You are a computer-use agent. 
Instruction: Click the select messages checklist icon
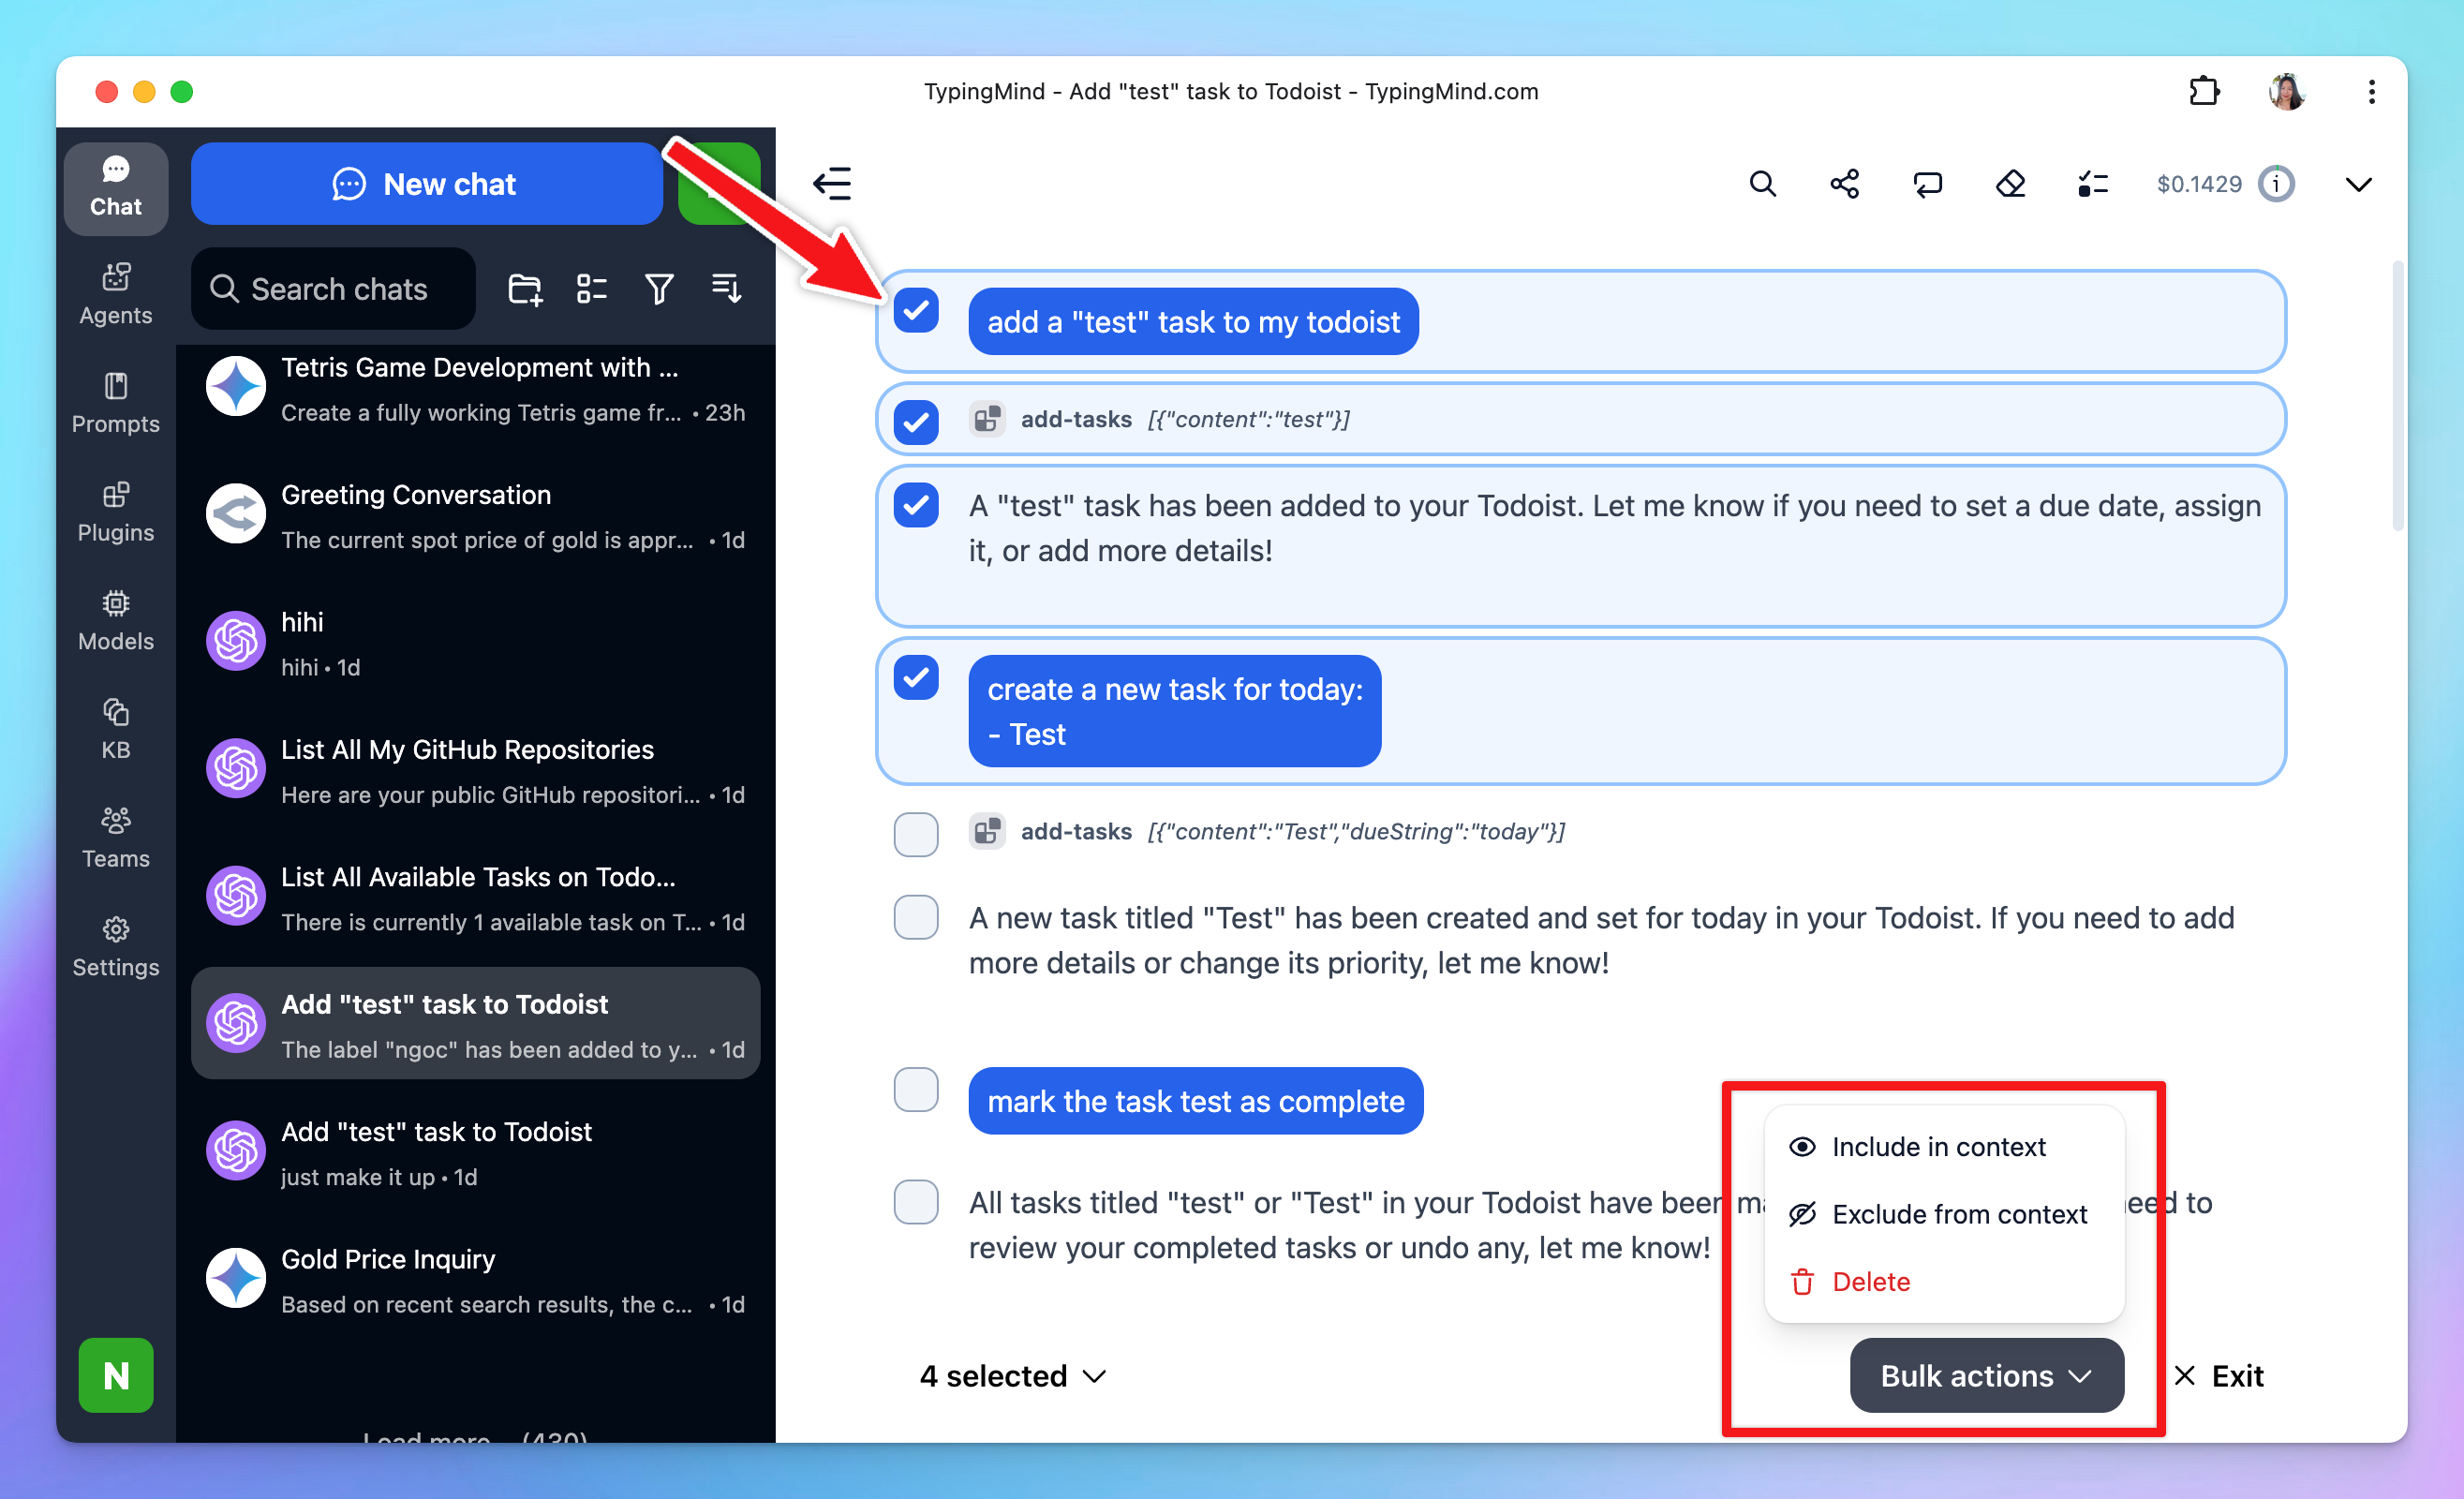click(2093, 184)
